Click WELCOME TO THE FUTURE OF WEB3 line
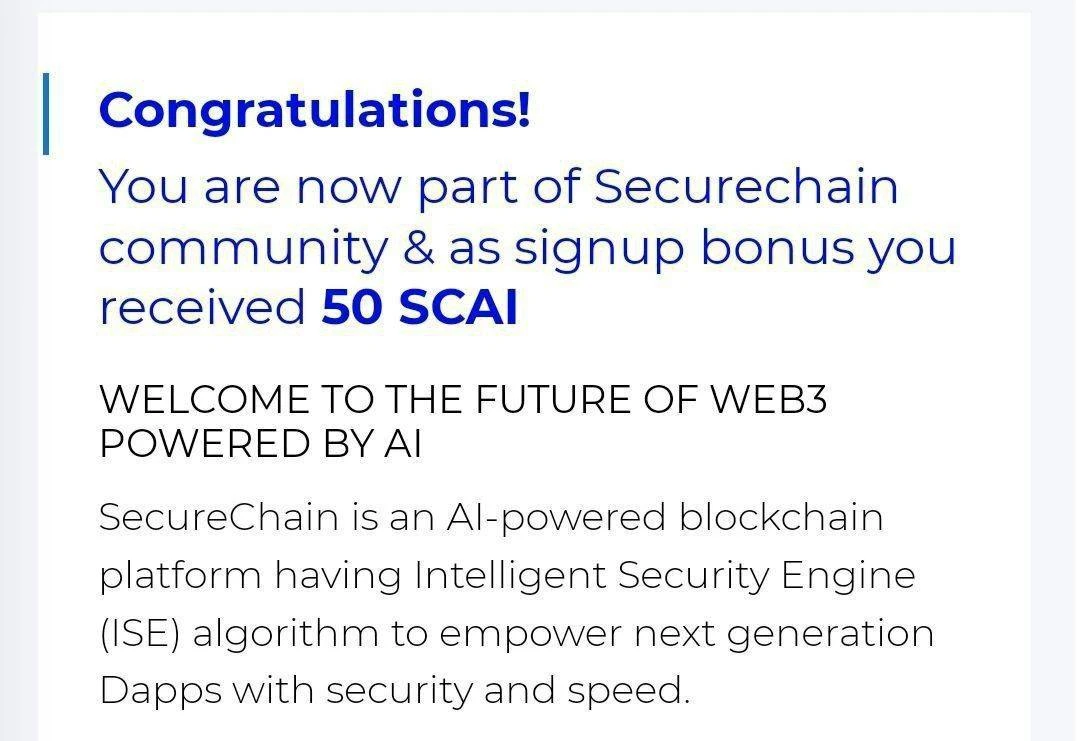This screenshot has width=1080, height=741. 463,400
